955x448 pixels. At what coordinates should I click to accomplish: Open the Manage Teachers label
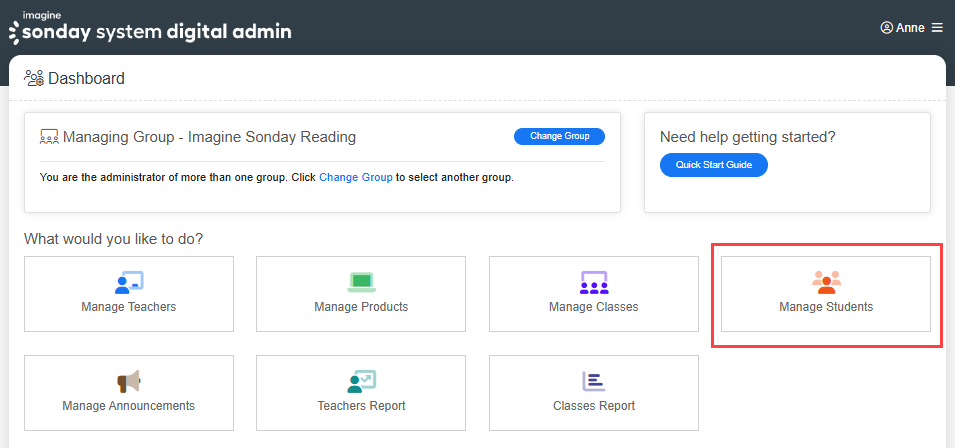[129, 307]
